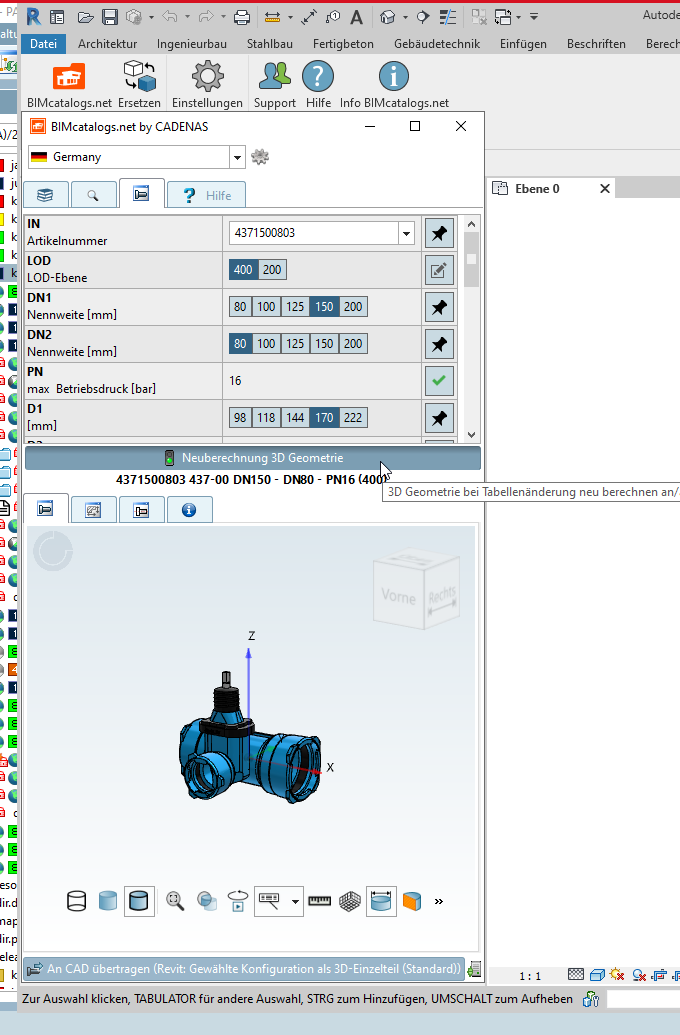Open selection mode dropdown in viewer toolbar
This screenshot has width=680, height=1035.
[x=295, y=901]
